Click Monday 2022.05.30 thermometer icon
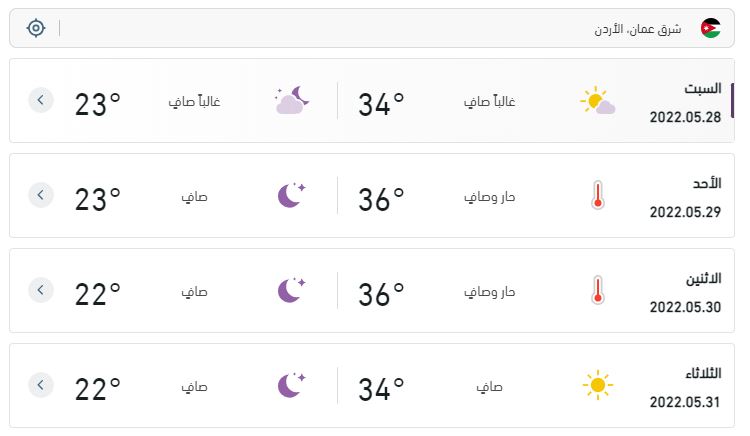This screenshot has width=750, height=436. (597, 290)
